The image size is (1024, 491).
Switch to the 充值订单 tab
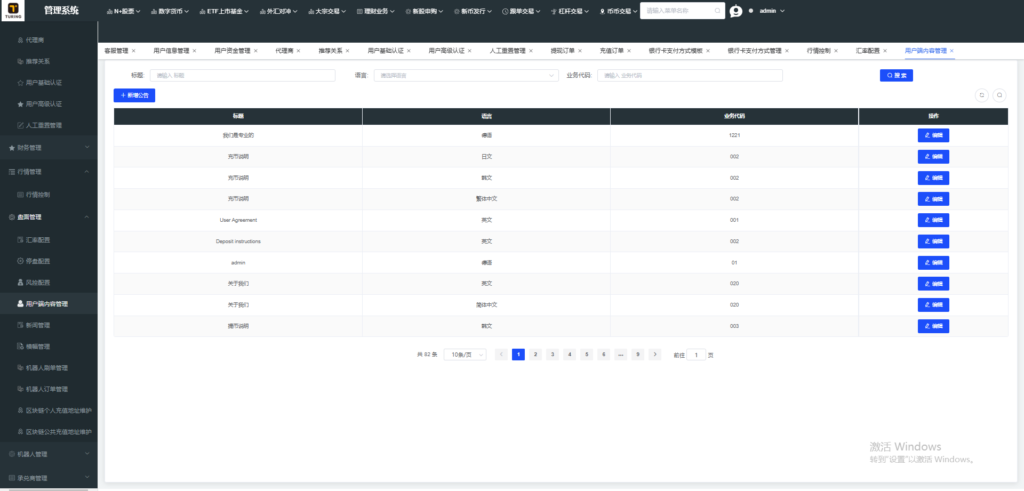pos(611,50)
